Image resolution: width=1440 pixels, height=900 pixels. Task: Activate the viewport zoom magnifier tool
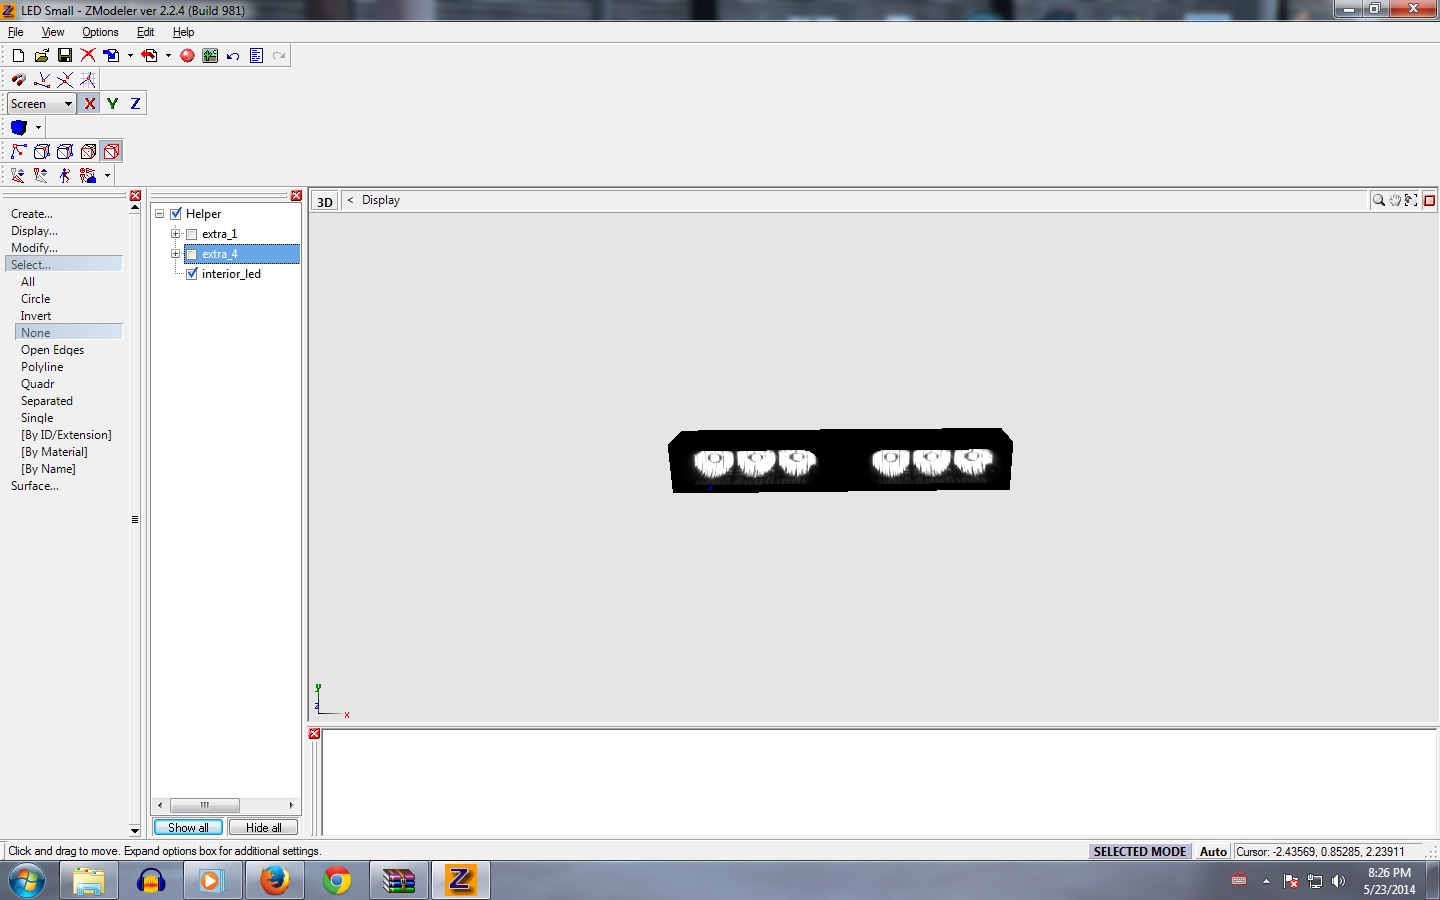[x=1379, y=201]
